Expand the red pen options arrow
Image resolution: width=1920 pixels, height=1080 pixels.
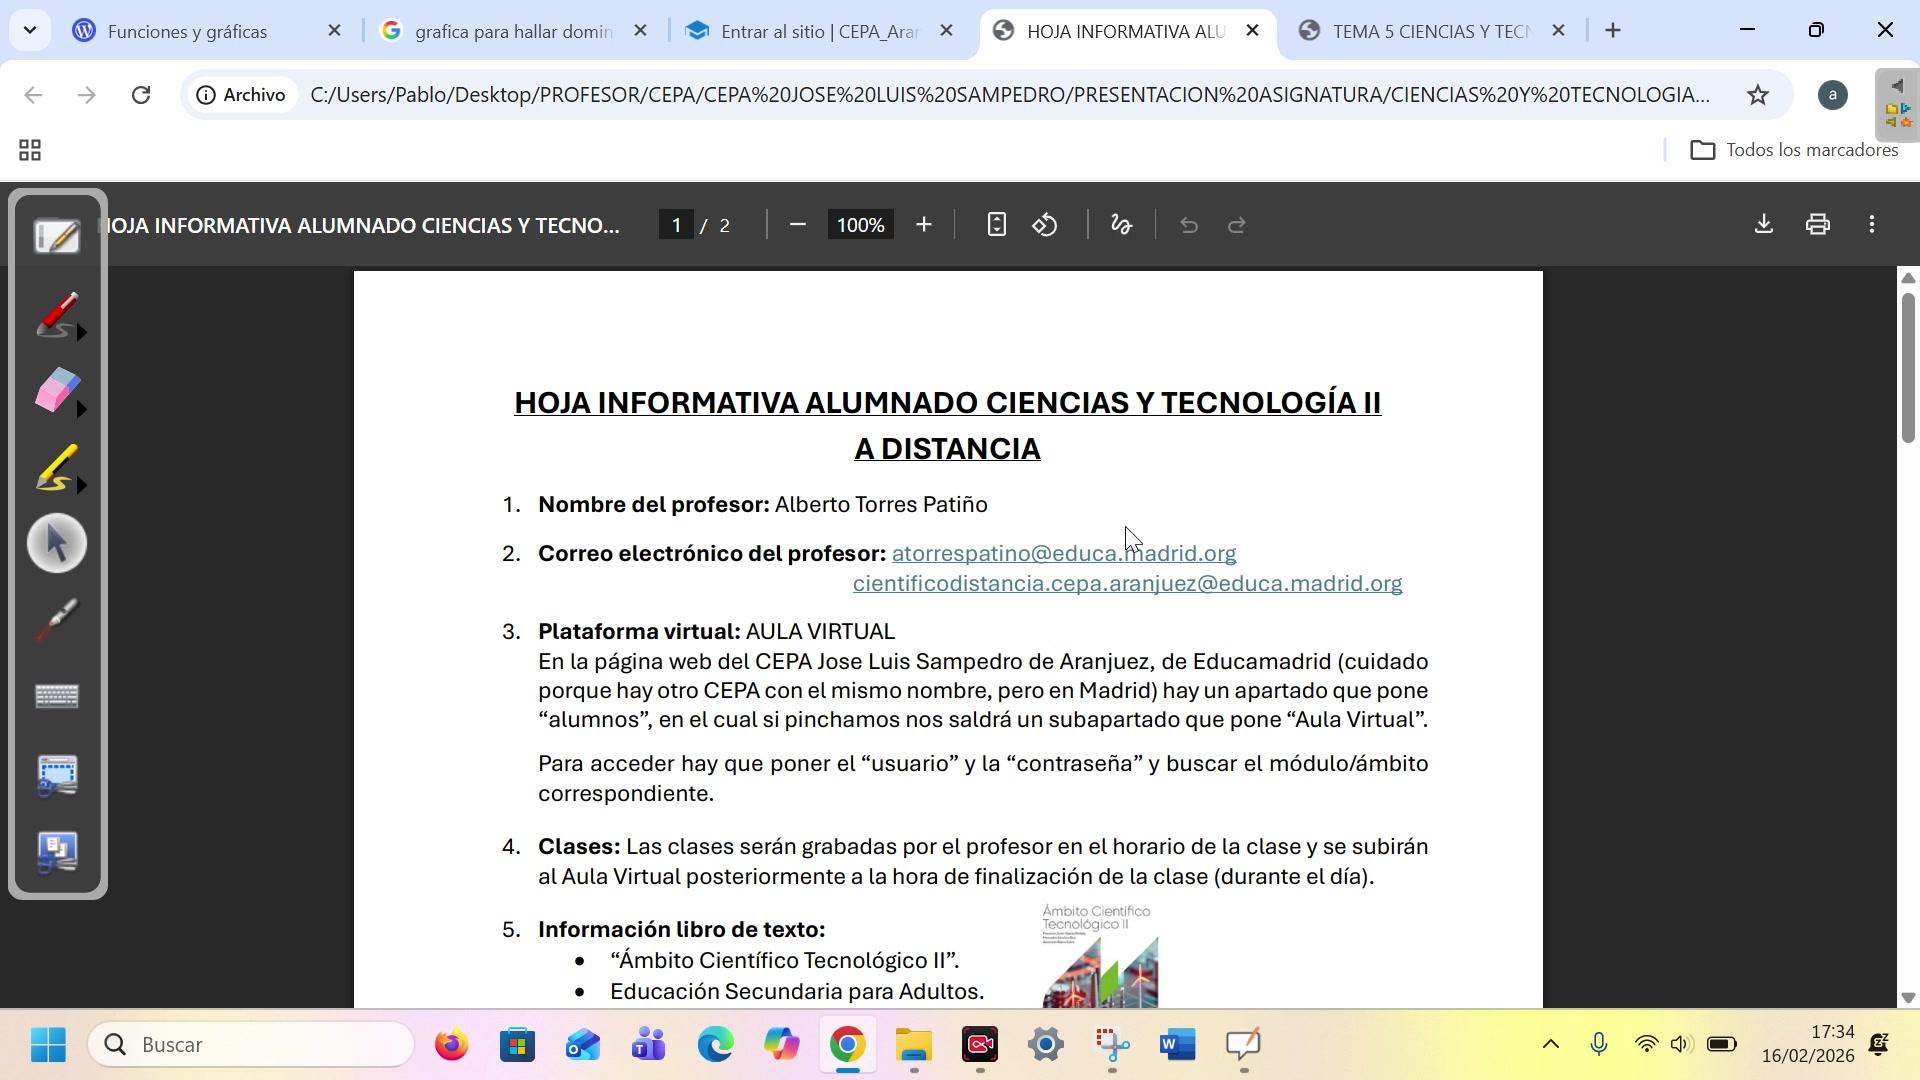[82, 333]
